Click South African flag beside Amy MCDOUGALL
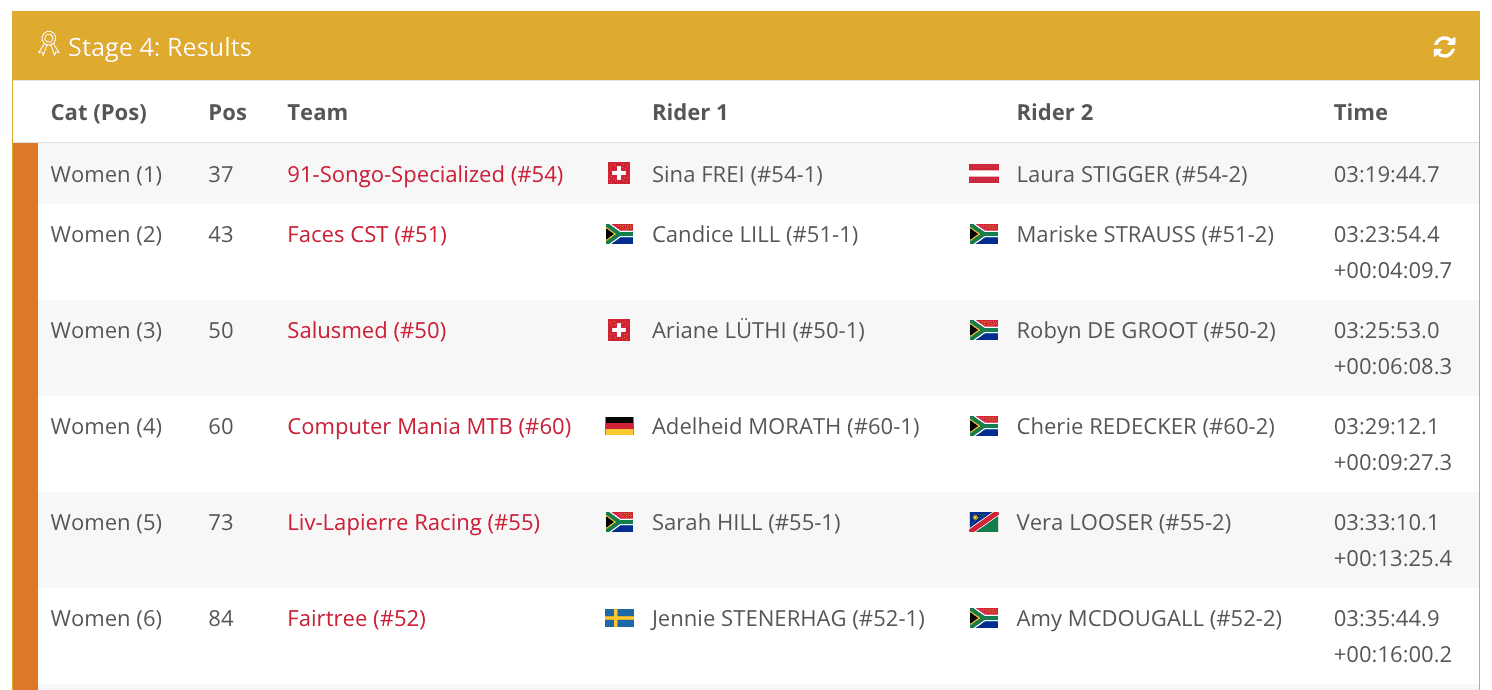 [x=984, y=618]
